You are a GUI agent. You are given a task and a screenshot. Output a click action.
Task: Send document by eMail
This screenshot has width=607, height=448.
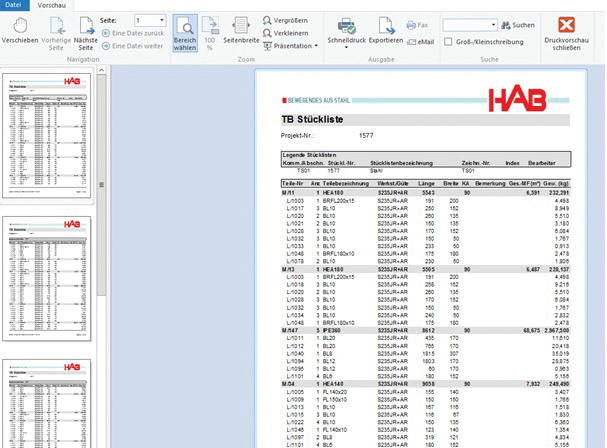420,42
